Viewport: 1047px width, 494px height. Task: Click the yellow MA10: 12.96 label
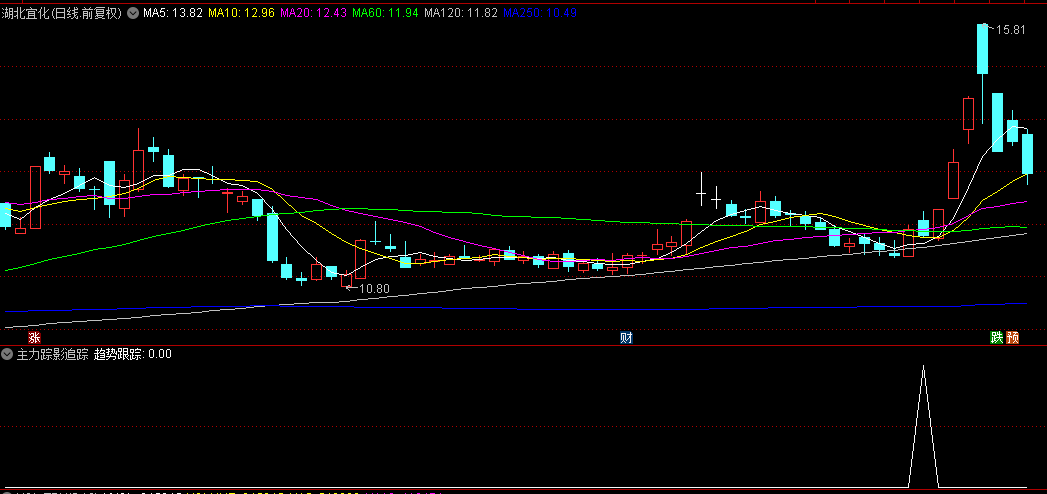pyautogui.click(x=241, y=13)
